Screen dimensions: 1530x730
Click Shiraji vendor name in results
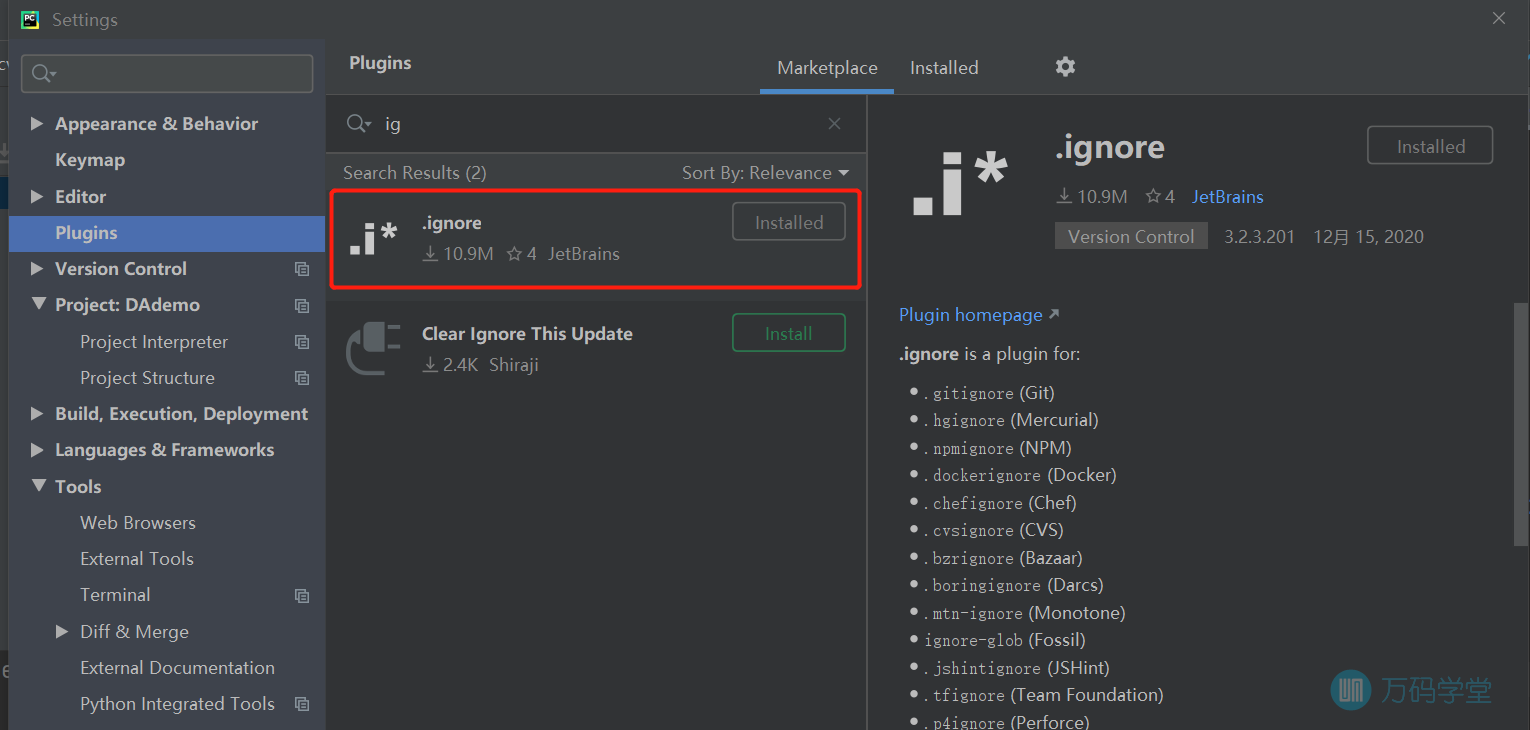tap(514, 365)
